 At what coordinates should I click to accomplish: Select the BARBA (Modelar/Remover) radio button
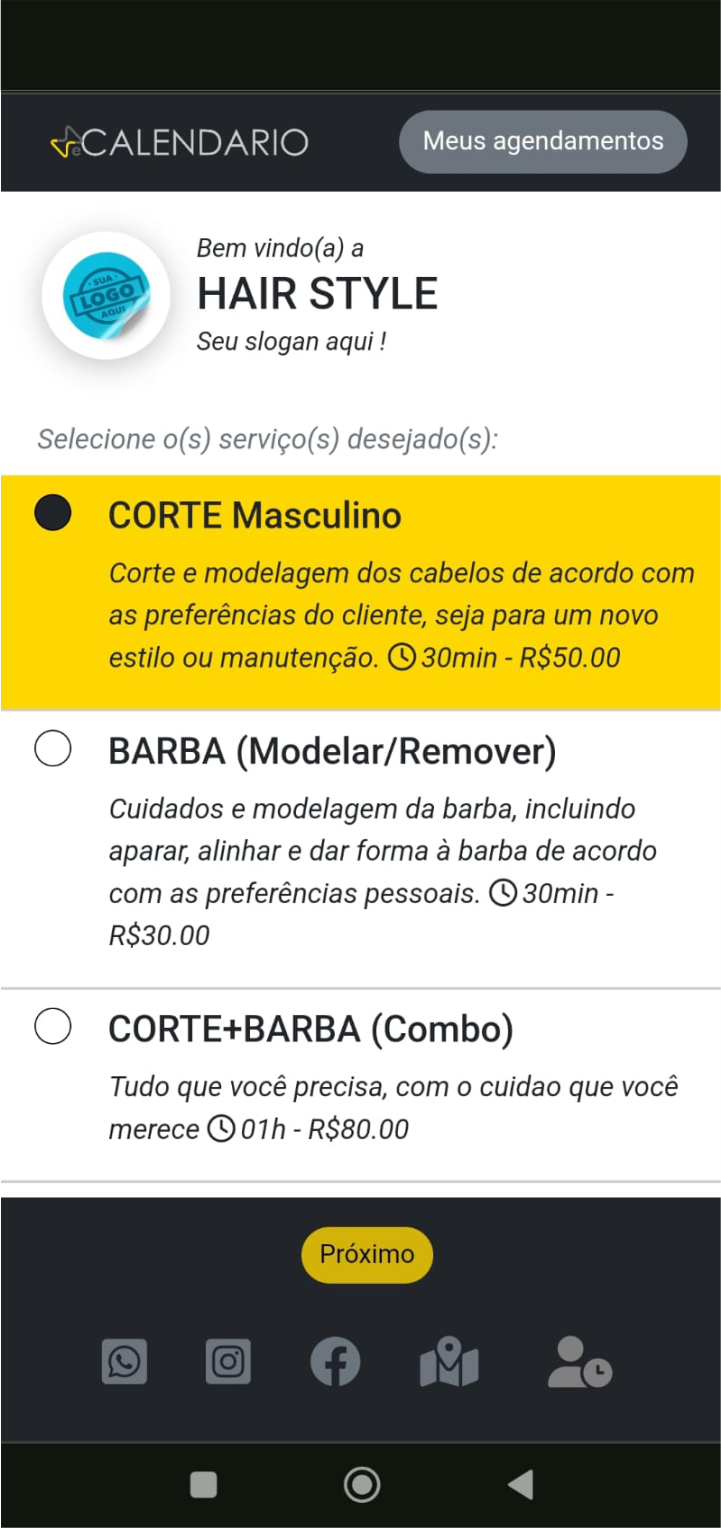[52, 749]
